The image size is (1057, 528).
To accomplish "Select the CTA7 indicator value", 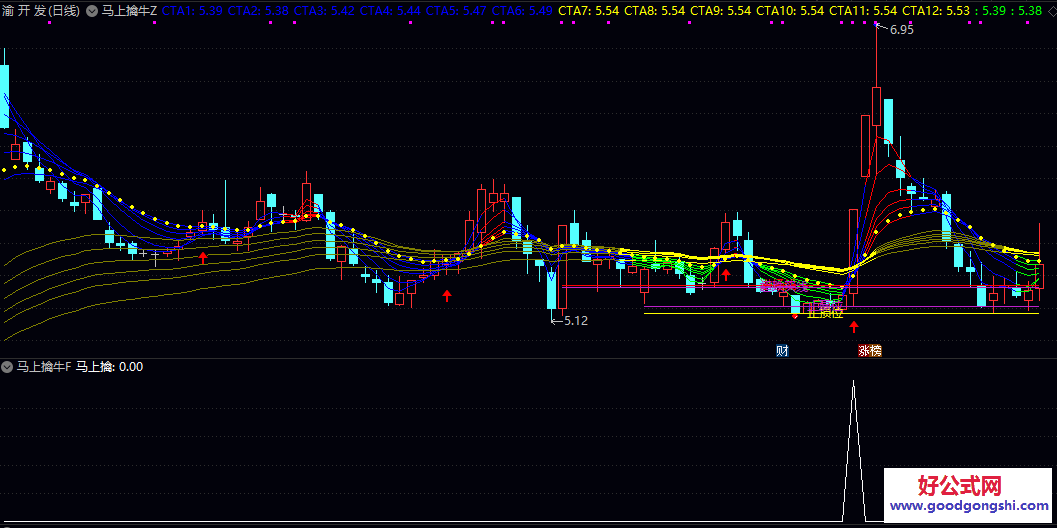I will [590, 11].
